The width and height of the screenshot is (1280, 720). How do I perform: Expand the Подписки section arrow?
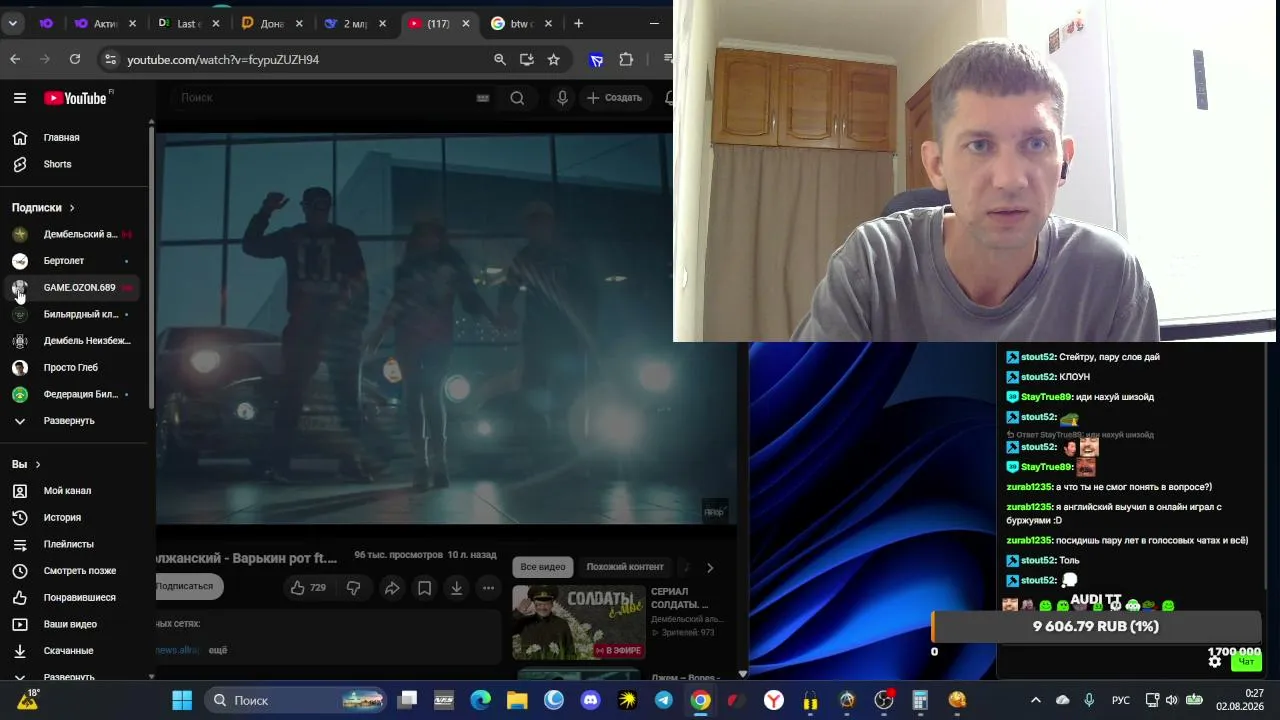pyautogui.click(x=72, y=208)
